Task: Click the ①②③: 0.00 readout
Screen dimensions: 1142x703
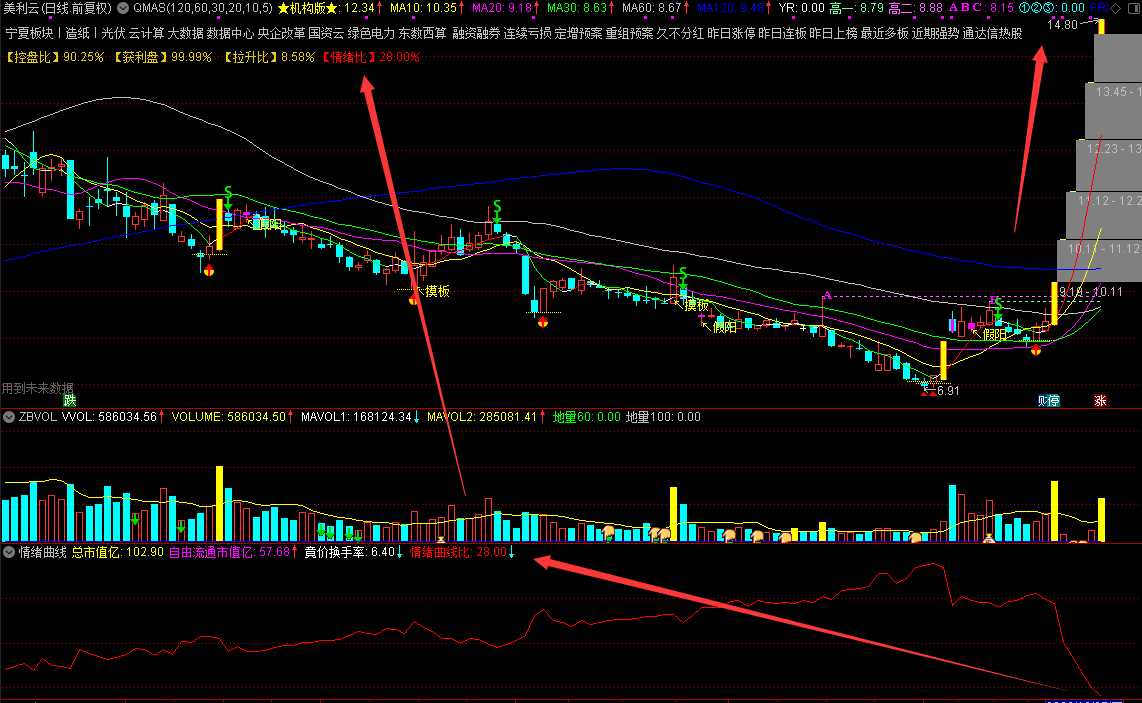Action: 1052,8
